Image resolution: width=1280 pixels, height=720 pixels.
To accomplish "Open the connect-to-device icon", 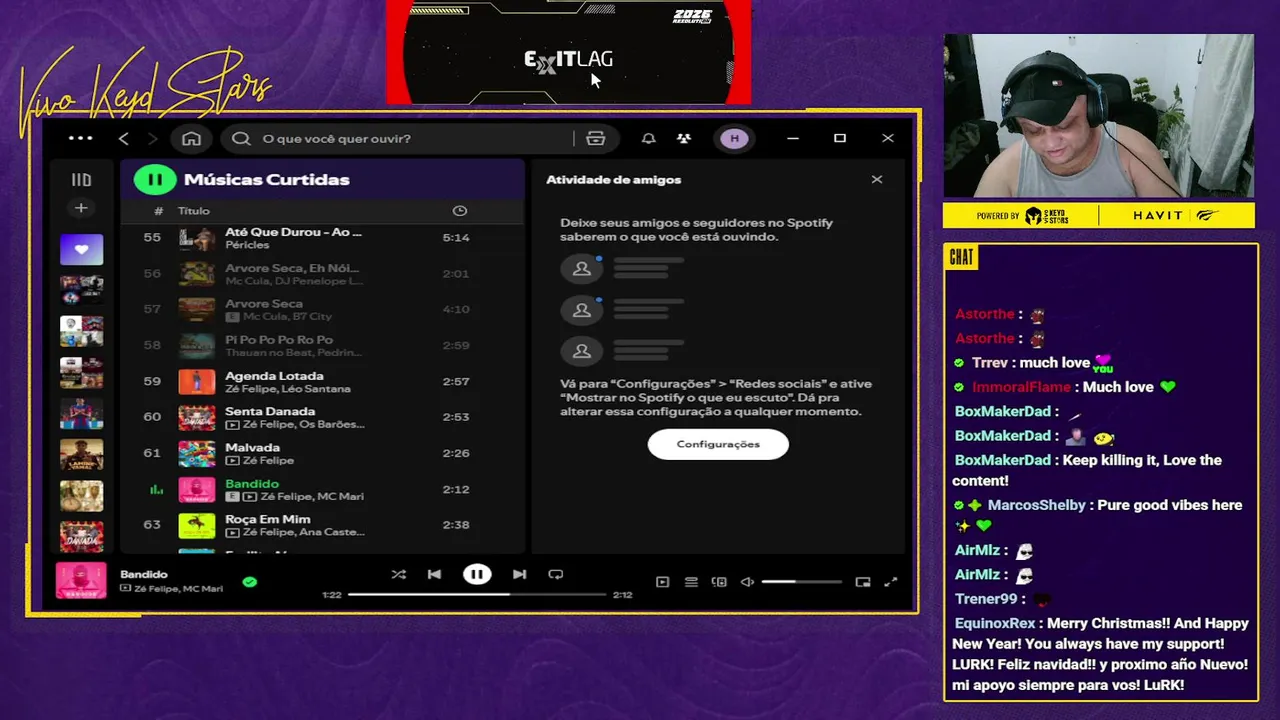I will tap(719, 582).
